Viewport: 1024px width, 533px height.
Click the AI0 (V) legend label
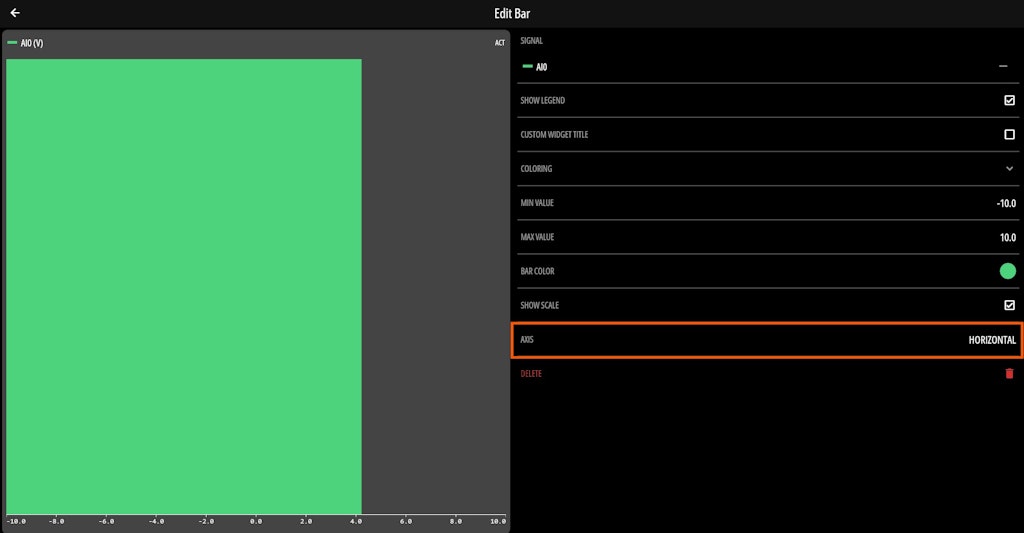31,43
